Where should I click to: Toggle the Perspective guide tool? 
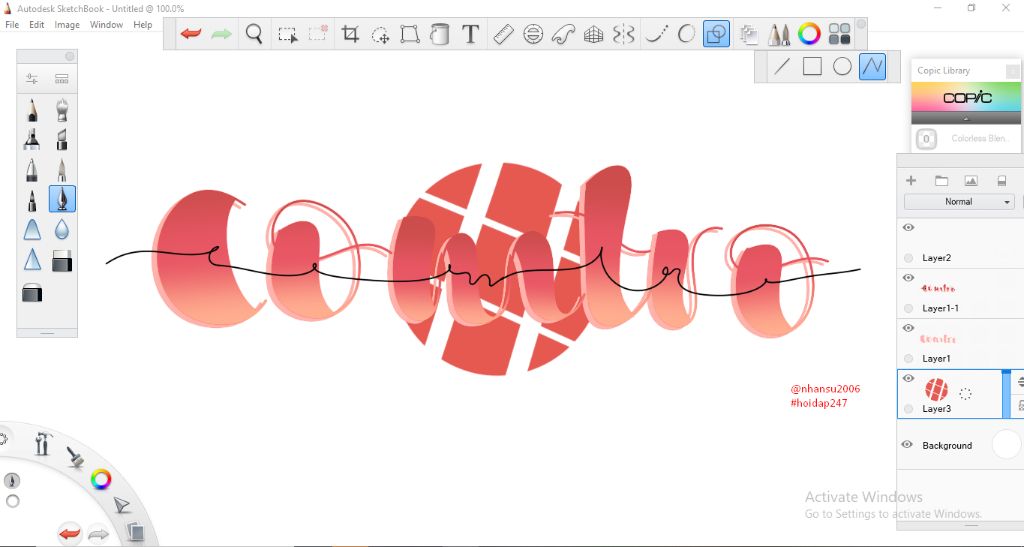pyautogui.click(x=594, y=34)
